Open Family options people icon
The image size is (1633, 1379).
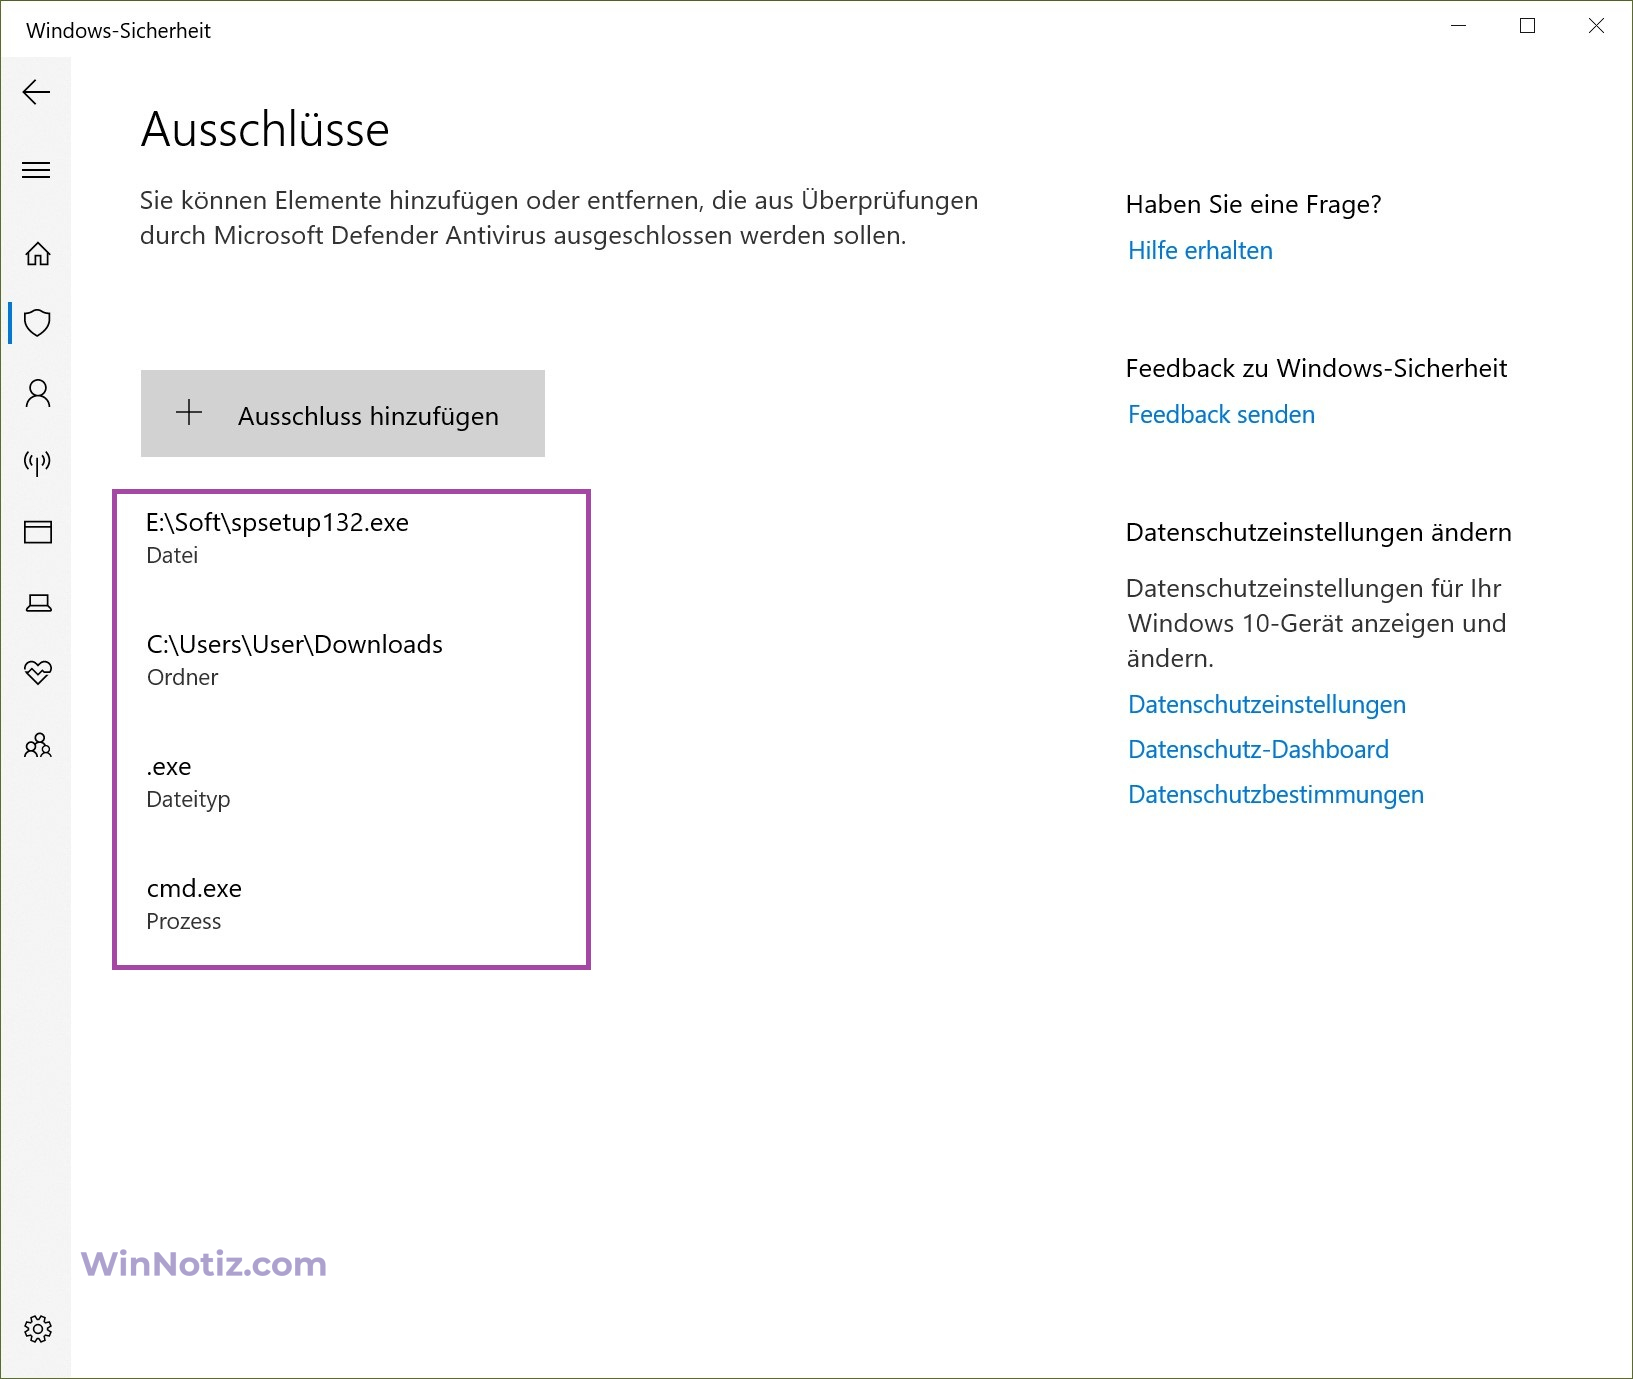[x=38, y=745]
